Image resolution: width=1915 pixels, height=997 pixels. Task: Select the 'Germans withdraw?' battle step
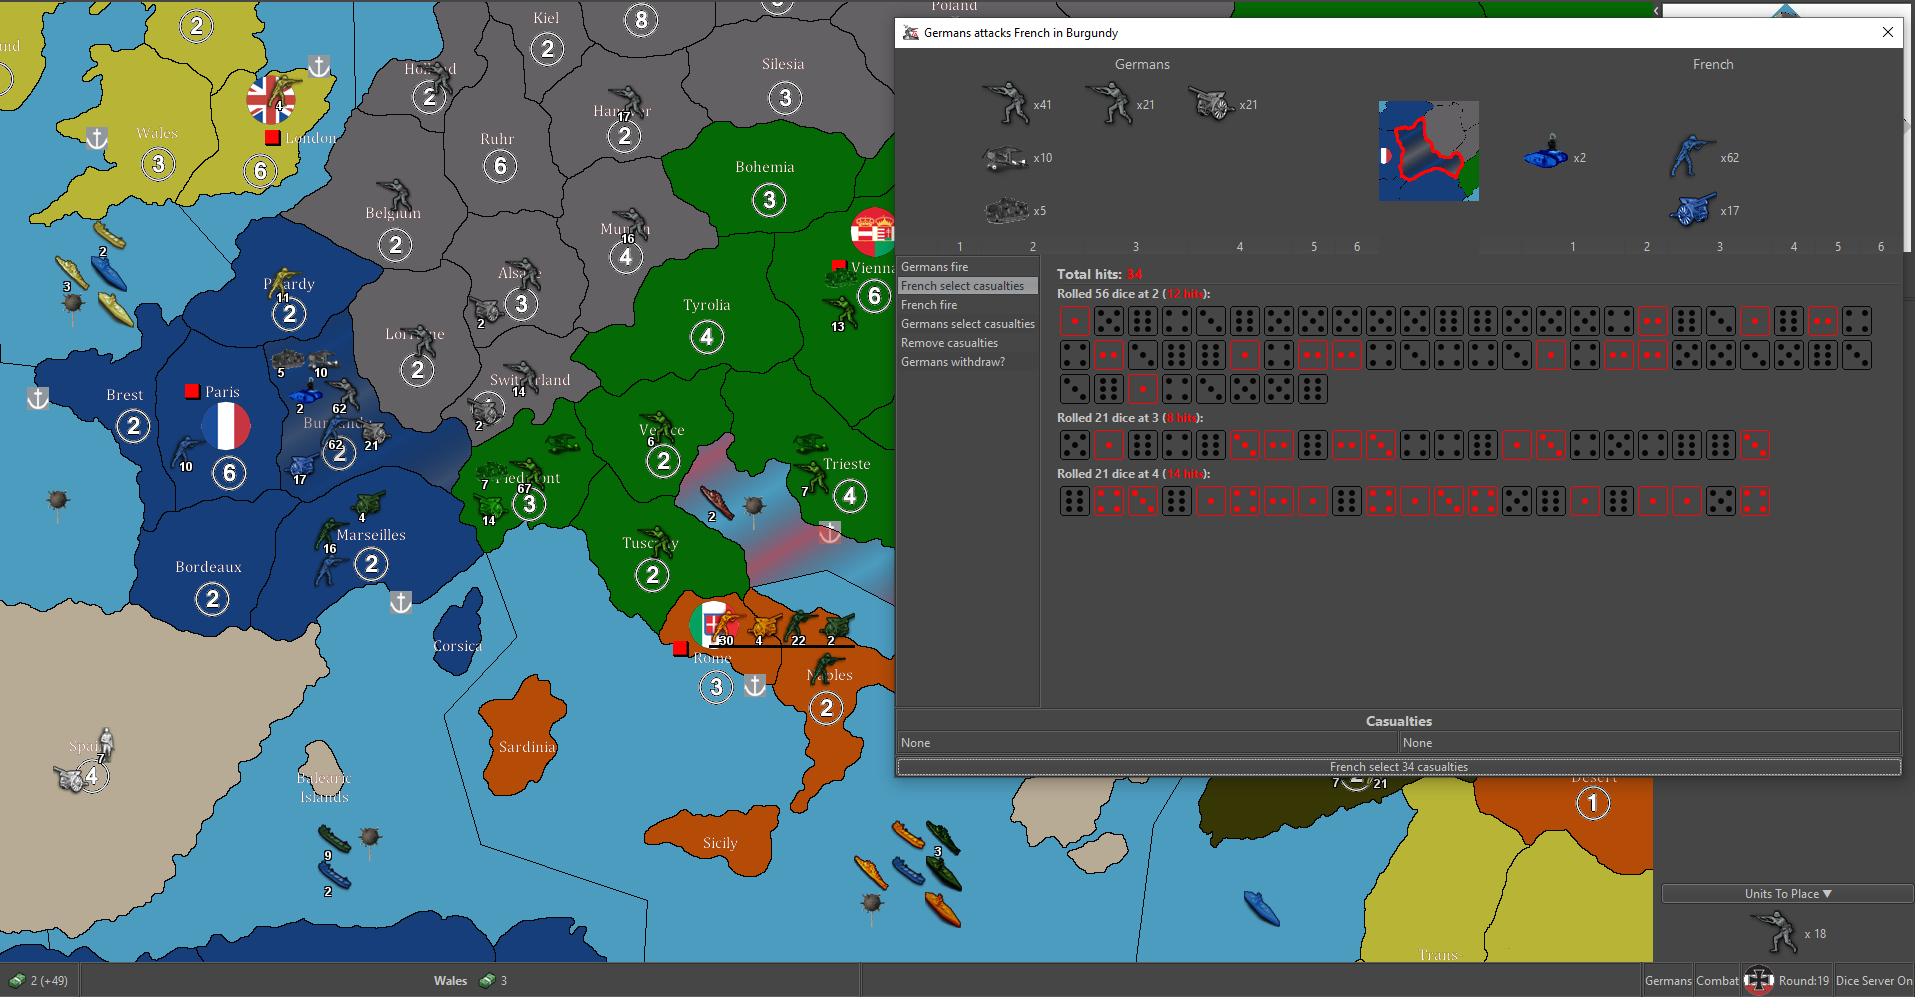click(x=953, y=362)
